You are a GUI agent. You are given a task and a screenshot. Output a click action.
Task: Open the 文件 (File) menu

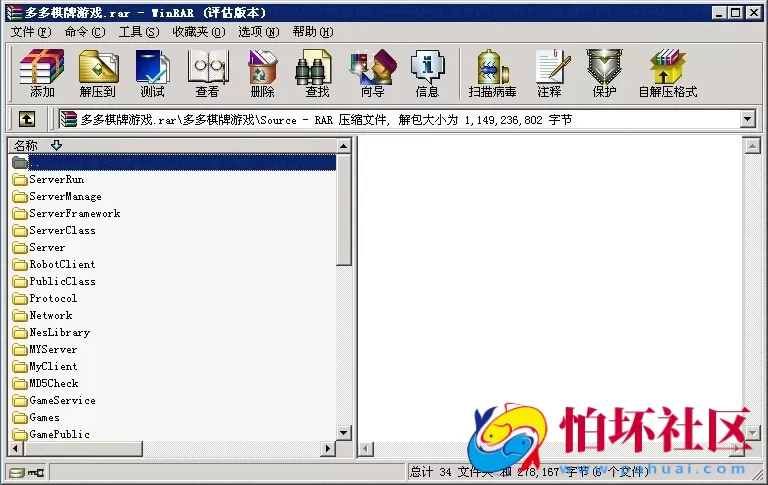tap(31, 32)
